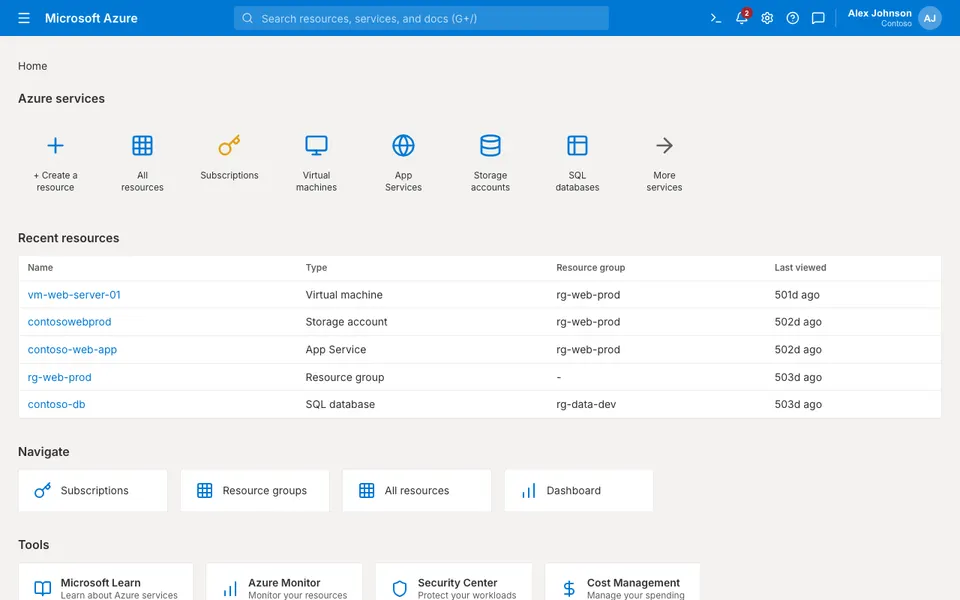This screenshot has width=960, height=600.
Task: Open contosowebprod storage account link
Action: click(x=69, y=321)
